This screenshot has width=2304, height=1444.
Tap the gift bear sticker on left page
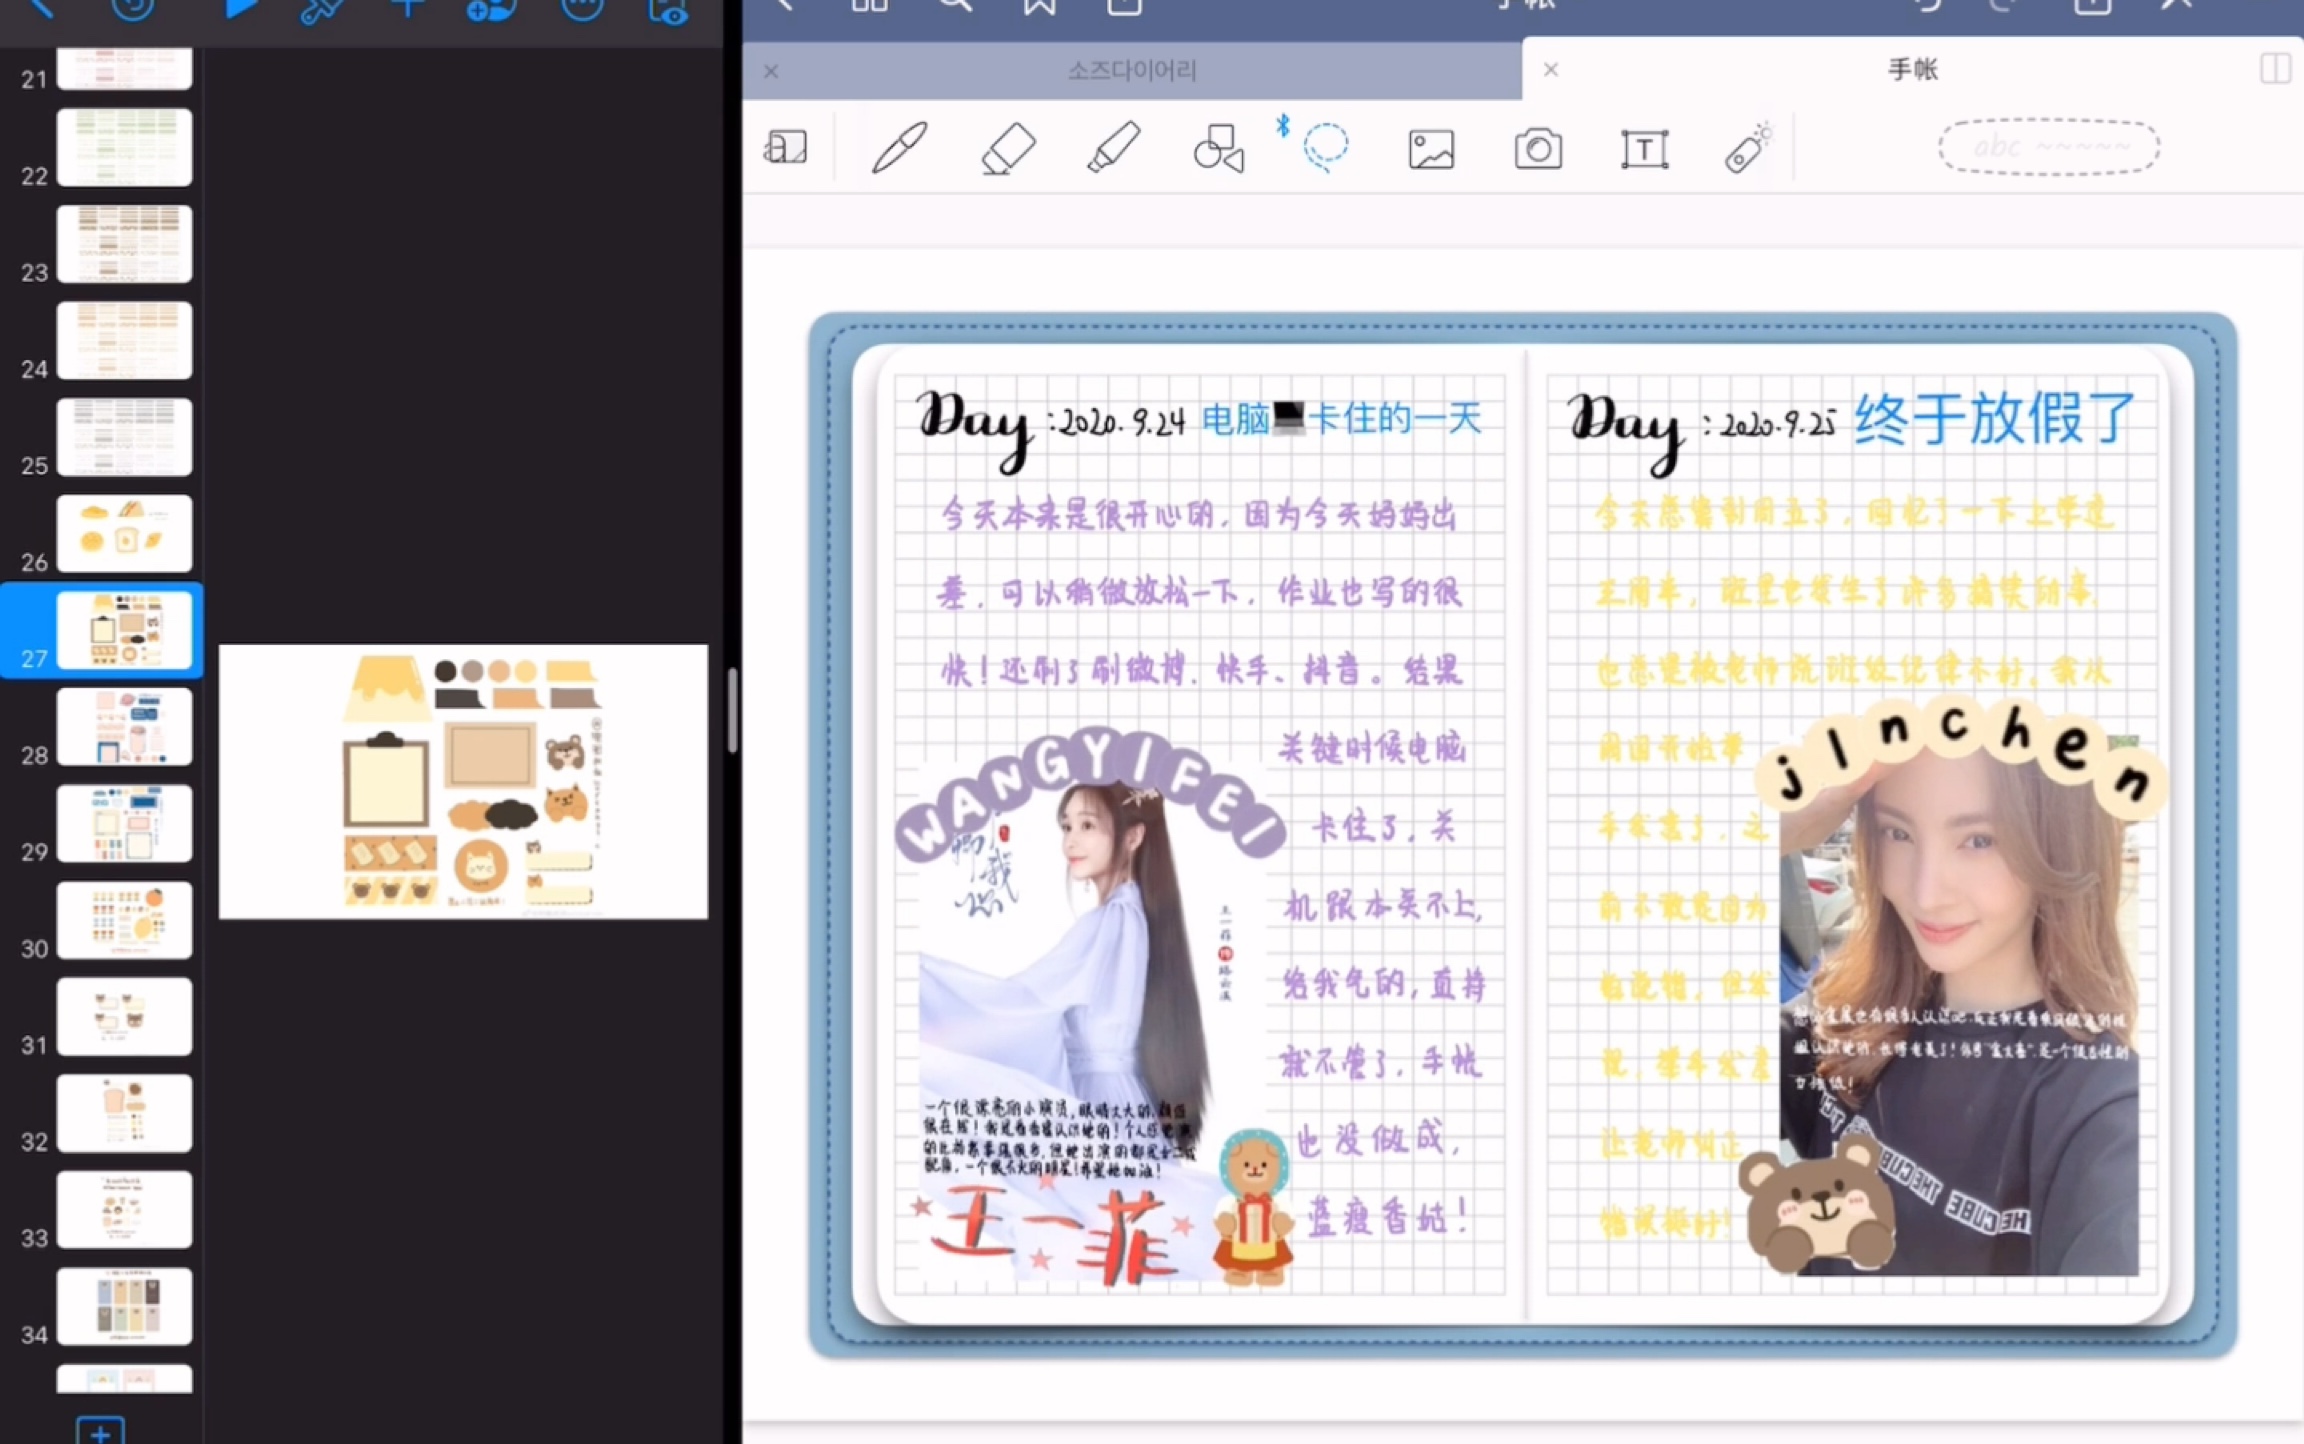(1252, 1206)
